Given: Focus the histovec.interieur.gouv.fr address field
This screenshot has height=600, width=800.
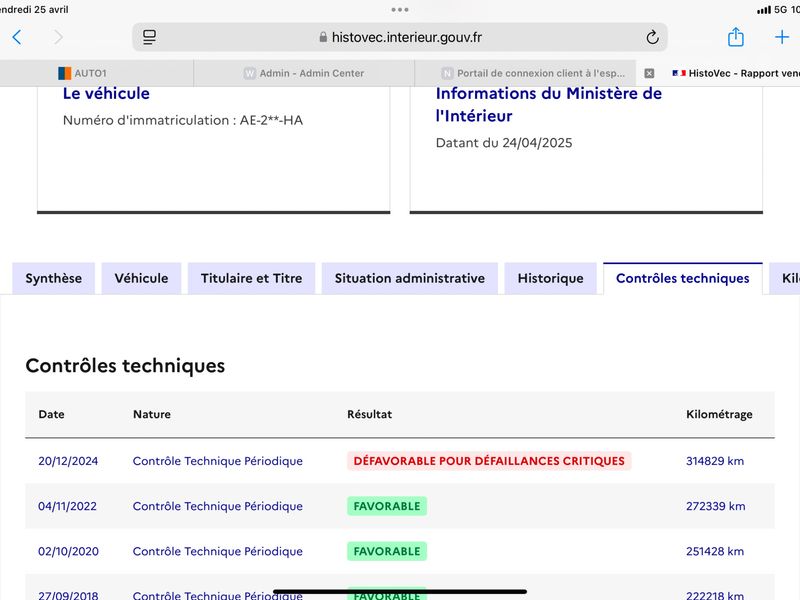Looking at the screenshot, I should click(400, 37).
